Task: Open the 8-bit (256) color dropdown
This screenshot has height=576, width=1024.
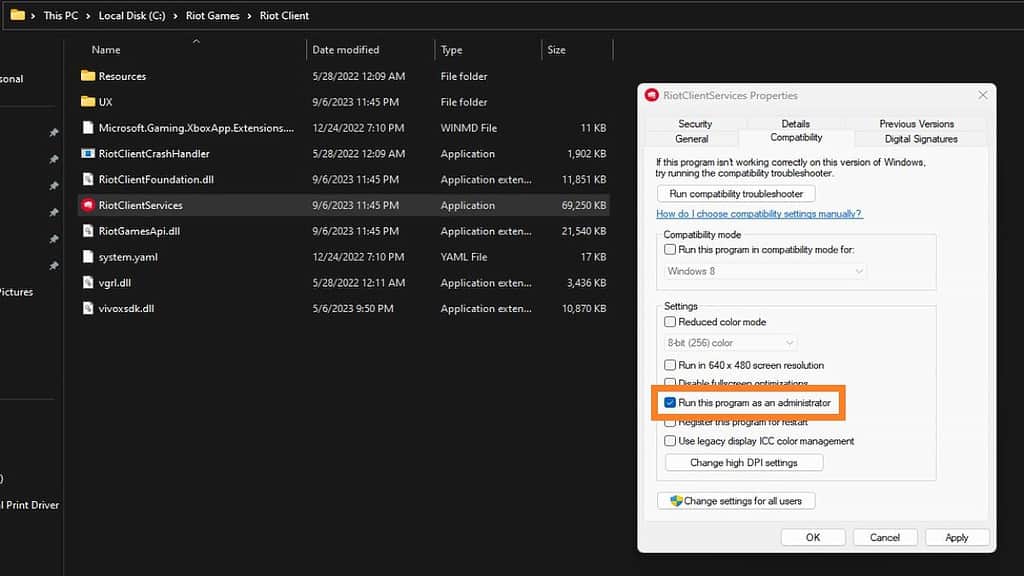Action: click(730, 343)
